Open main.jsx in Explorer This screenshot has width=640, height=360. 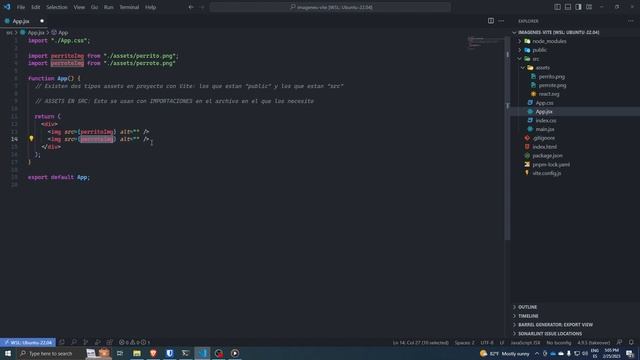point(545,129)
